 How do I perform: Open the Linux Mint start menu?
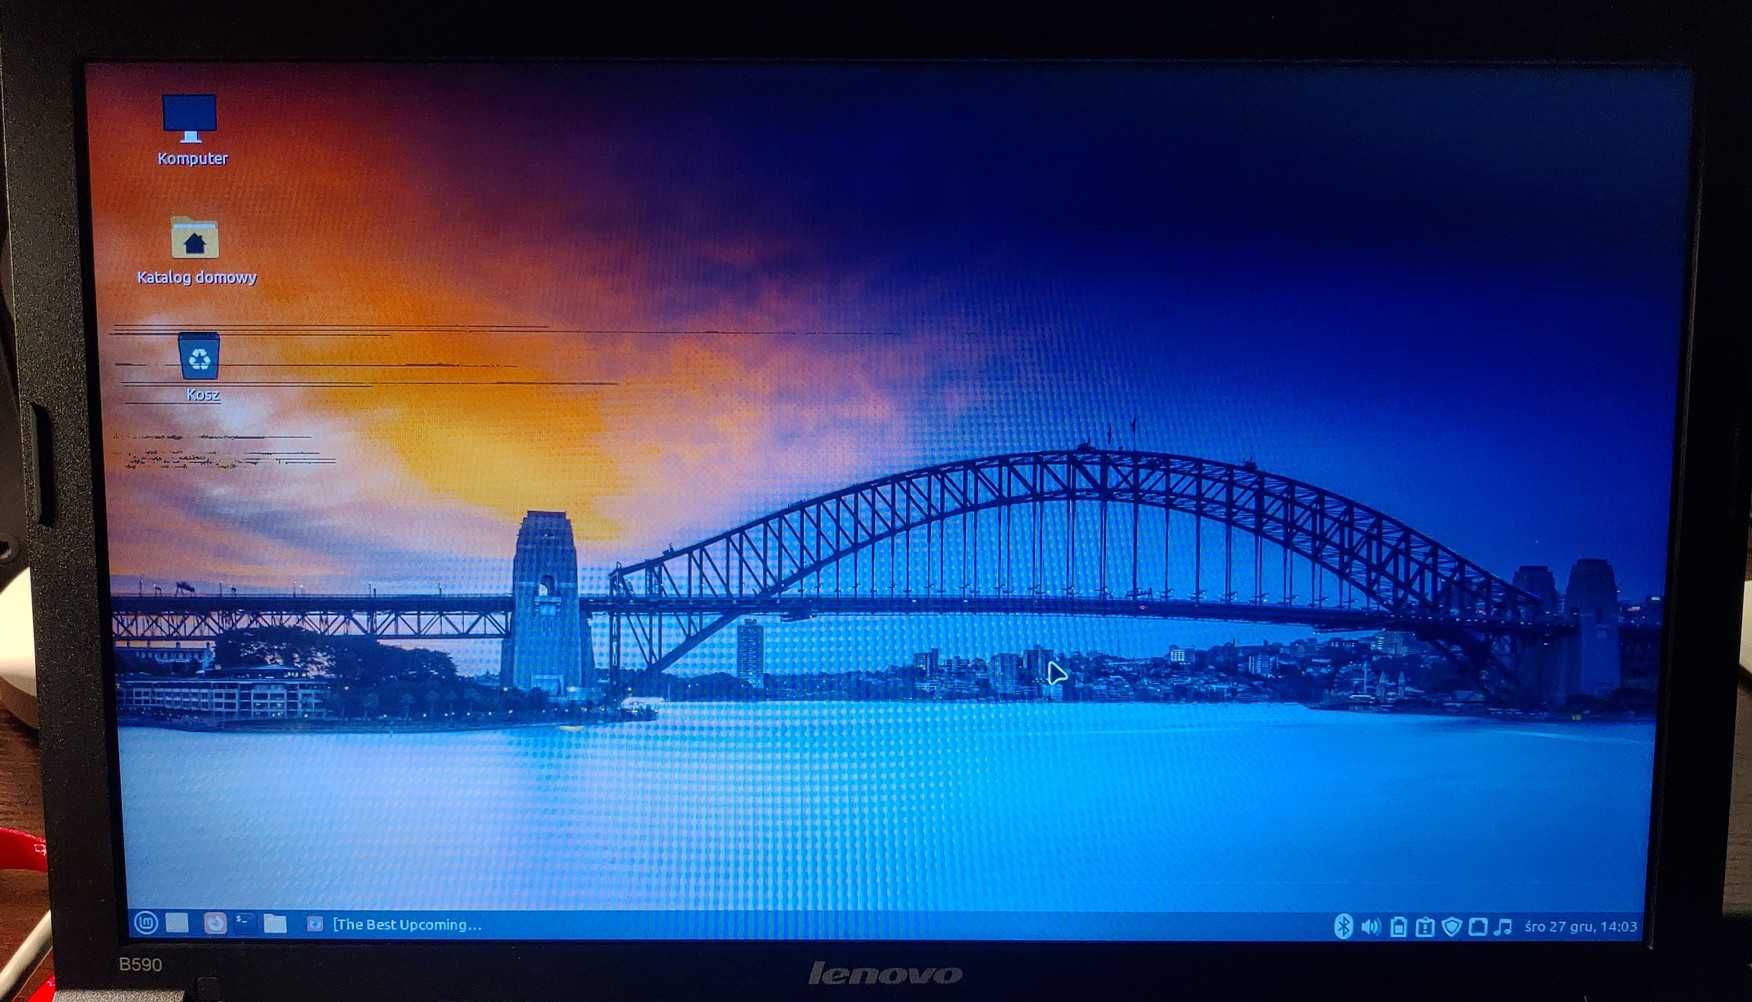(x=146, y=923)
